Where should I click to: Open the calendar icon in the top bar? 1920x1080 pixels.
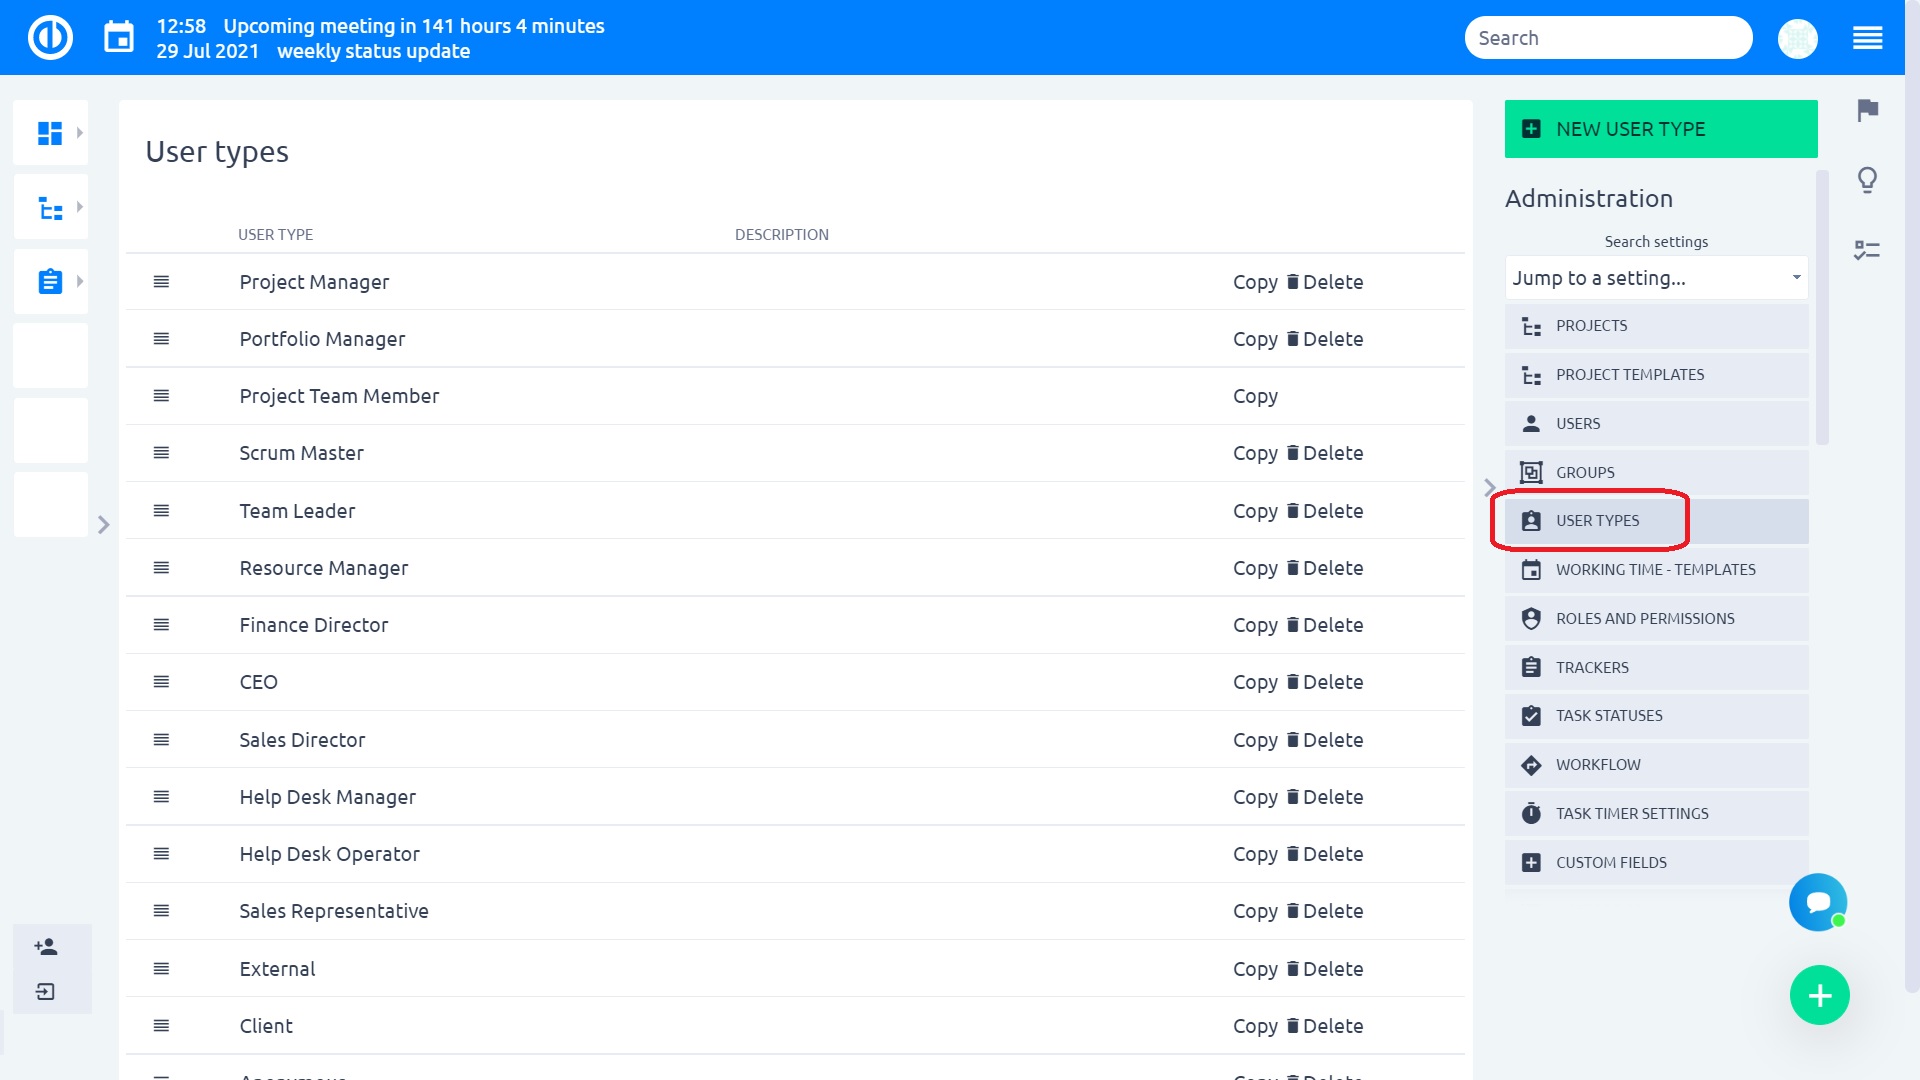[x=119, y=36]
